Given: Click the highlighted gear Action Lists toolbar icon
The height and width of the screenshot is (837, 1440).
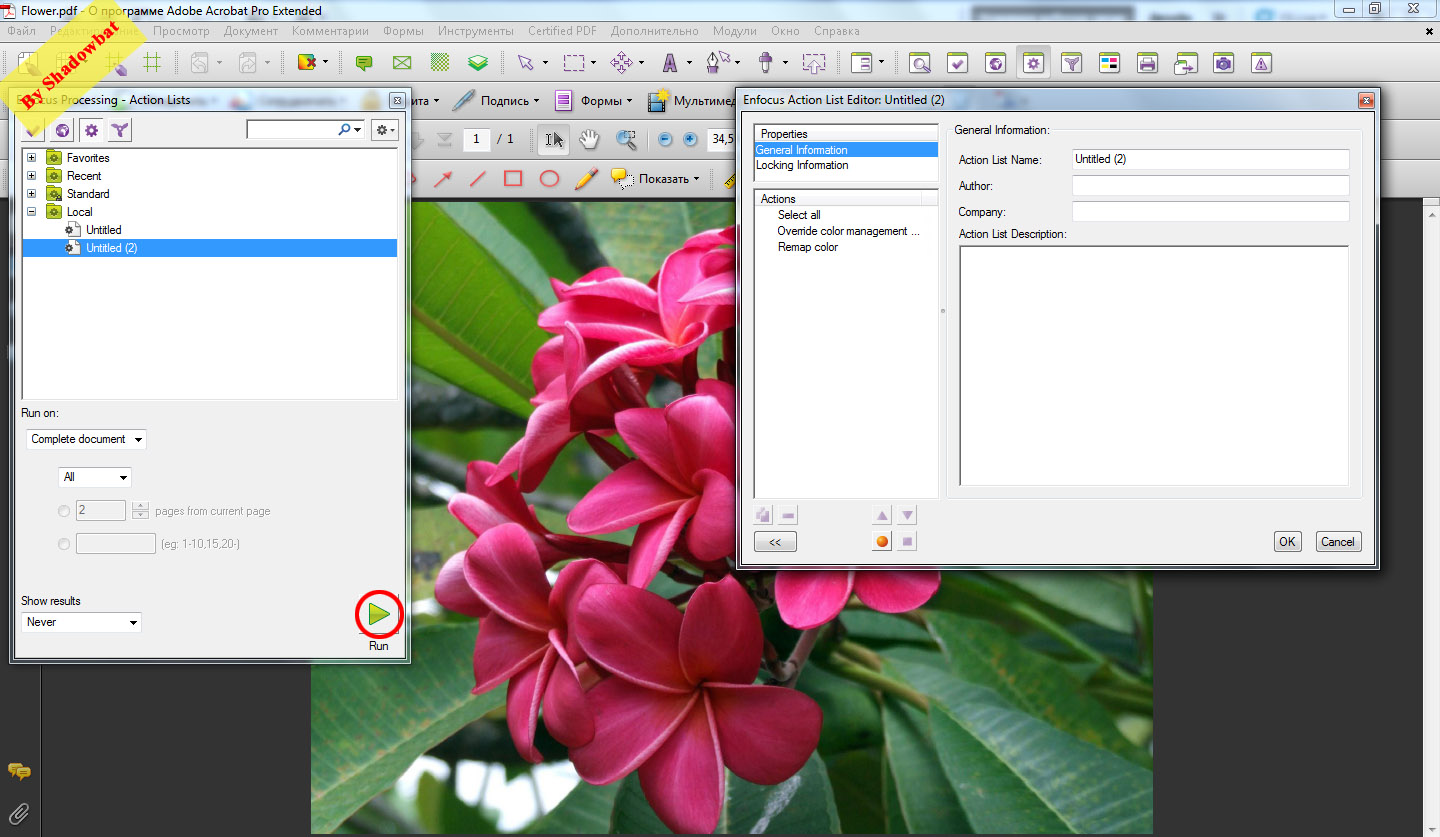Looking at the screenshot, I should 1033,63.
